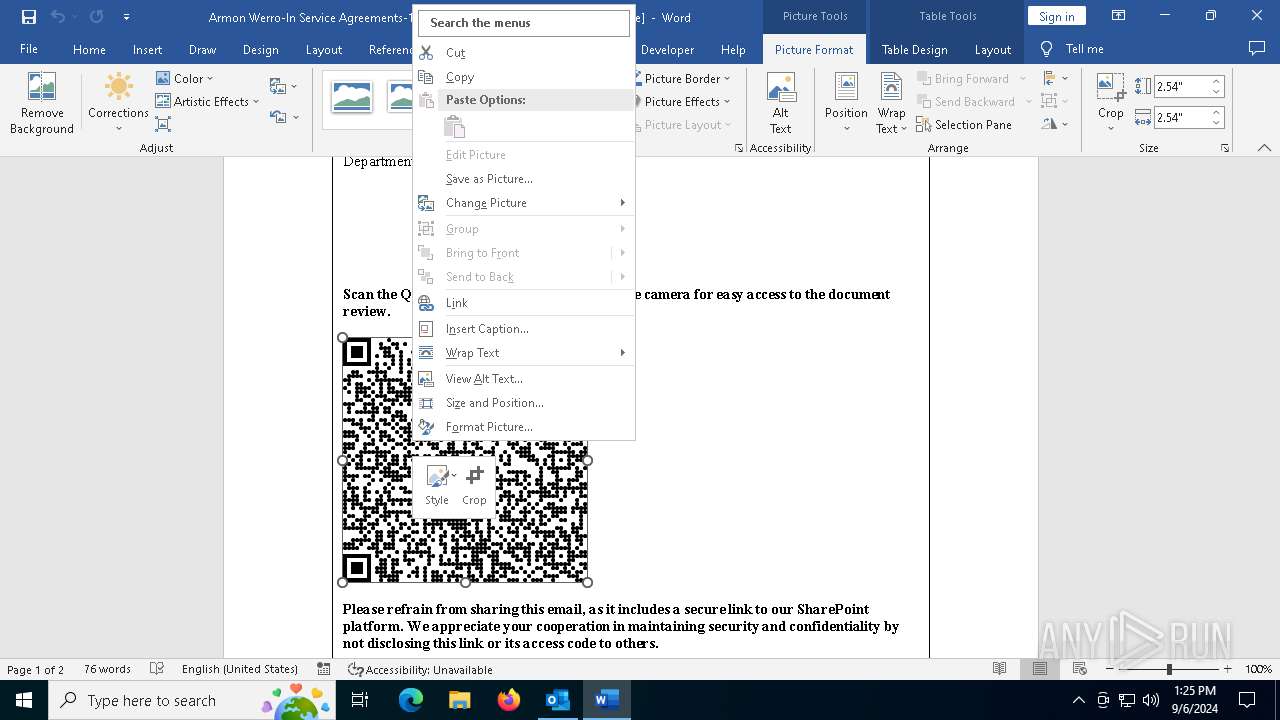Expand Wrap Text submenu in context menu
This screenshot has width=1280, height=720.
pyautogui.click(x=524, y=353)
